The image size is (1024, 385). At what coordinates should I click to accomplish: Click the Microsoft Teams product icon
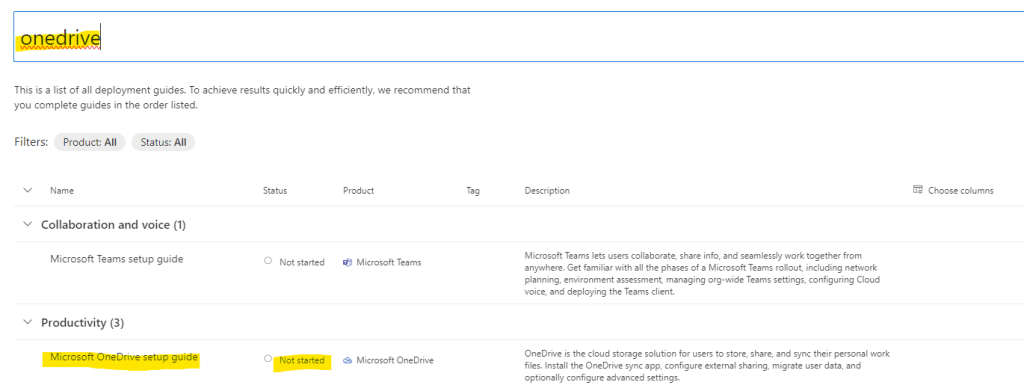point(347,262)
